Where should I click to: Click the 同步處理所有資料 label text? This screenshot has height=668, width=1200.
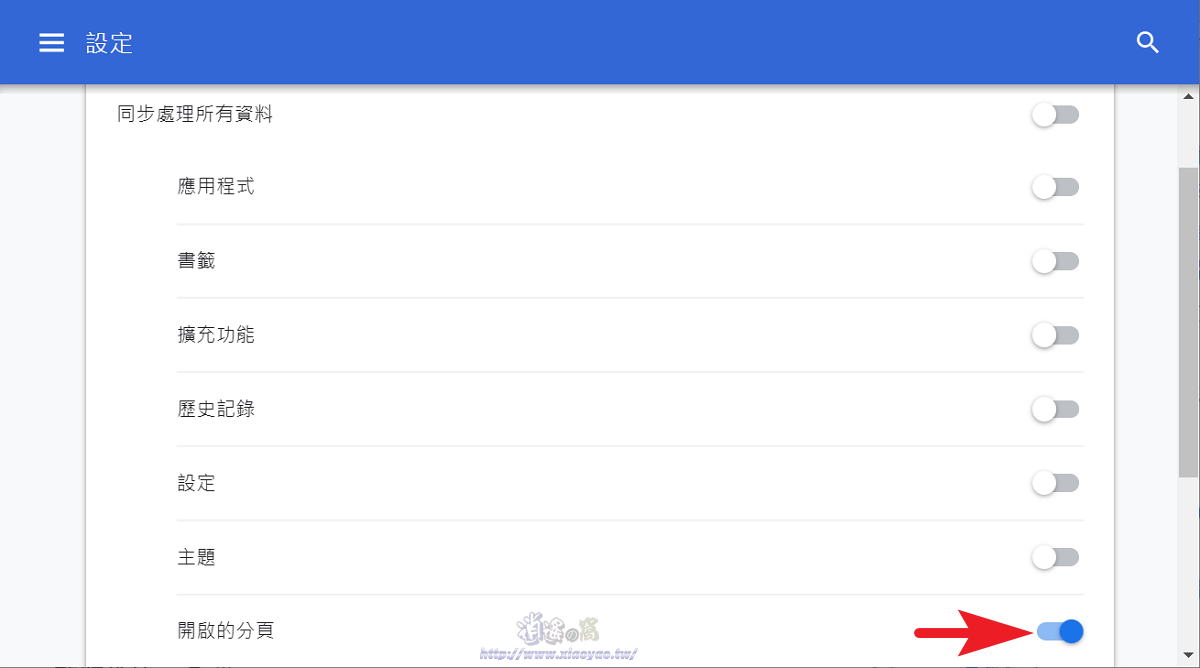point(195,114)
